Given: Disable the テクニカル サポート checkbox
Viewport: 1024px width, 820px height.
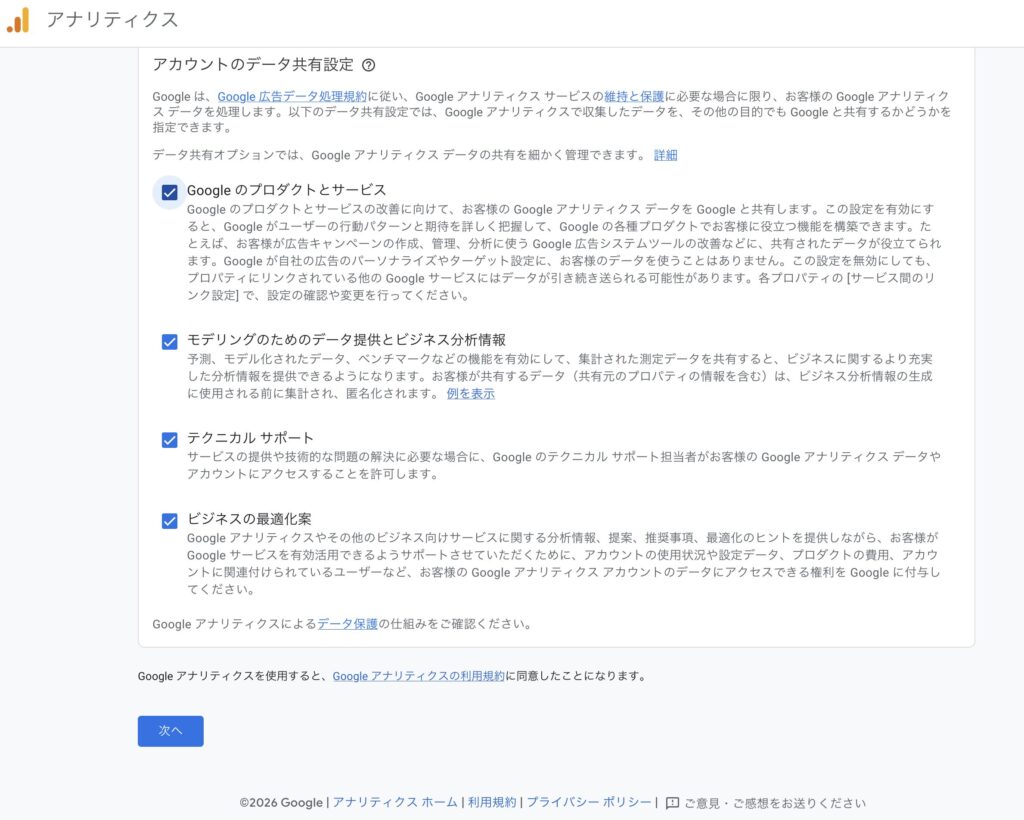Looking at the screenshot, I should (x=170, y=440).
